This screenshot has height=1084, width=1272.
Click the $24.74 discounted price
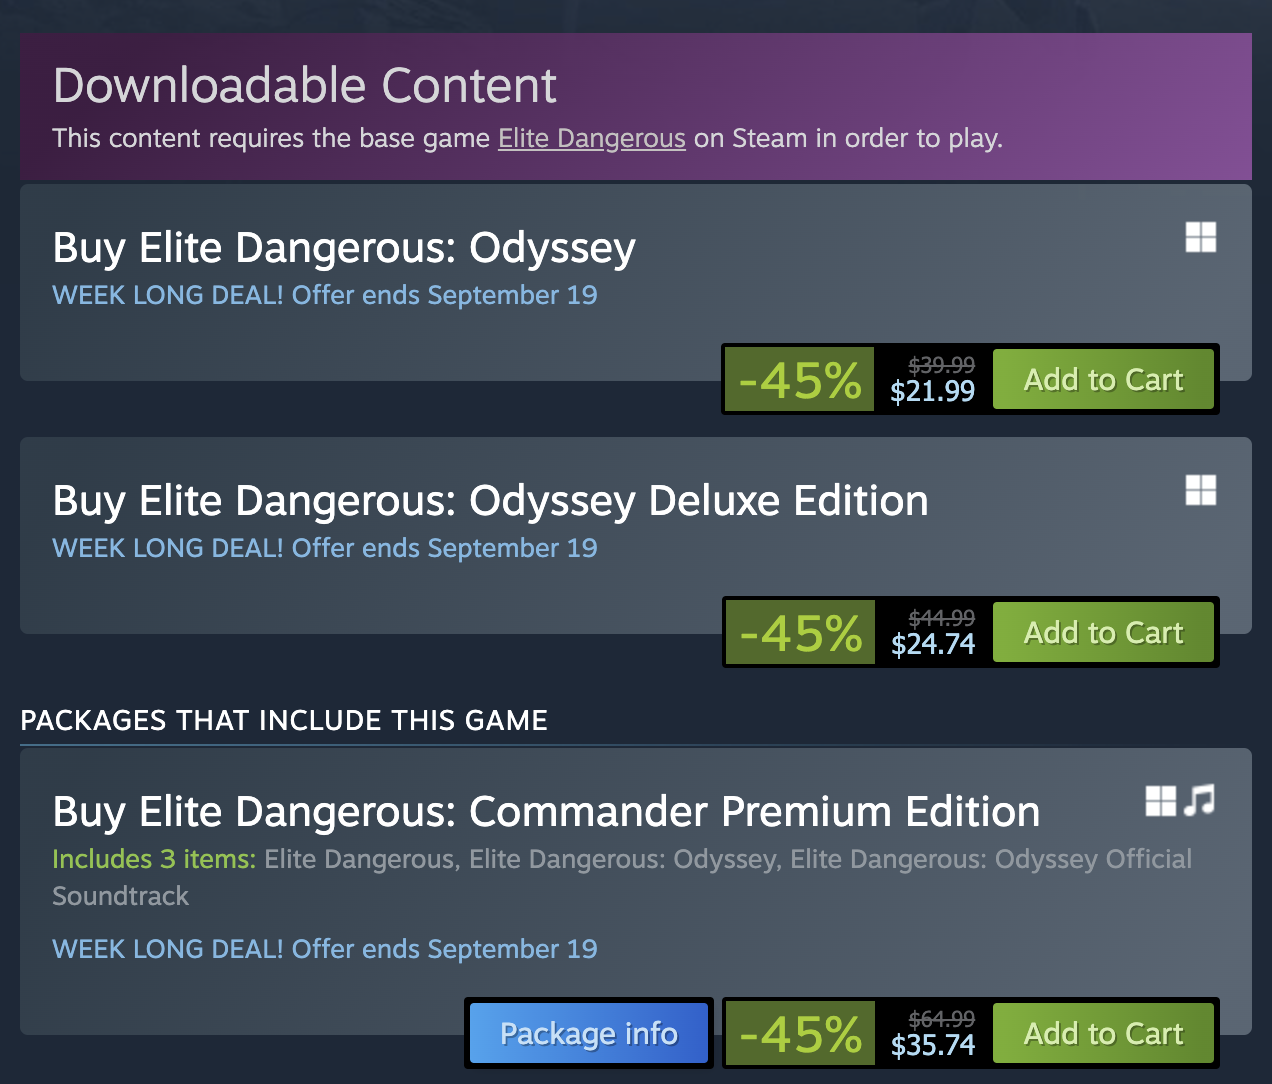point(932,644)
